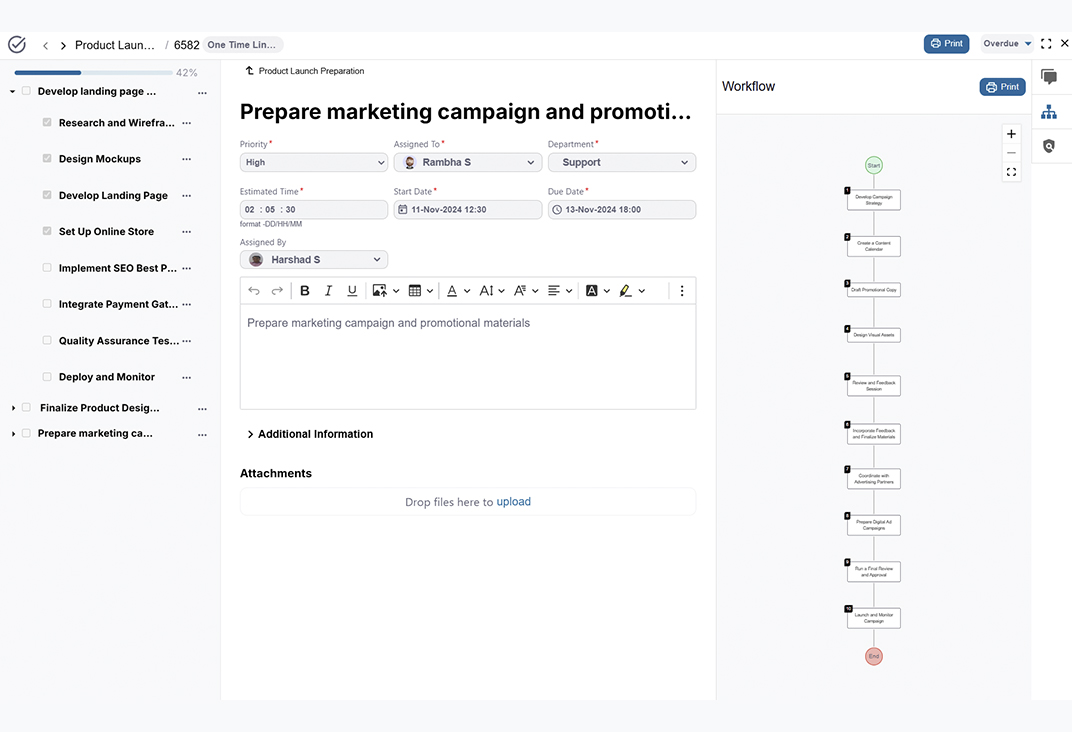The width and height of the screenshot is (1072, 732).
Task: Expand the Finalize Product Design tree item
Action: [x=13, y=408]
